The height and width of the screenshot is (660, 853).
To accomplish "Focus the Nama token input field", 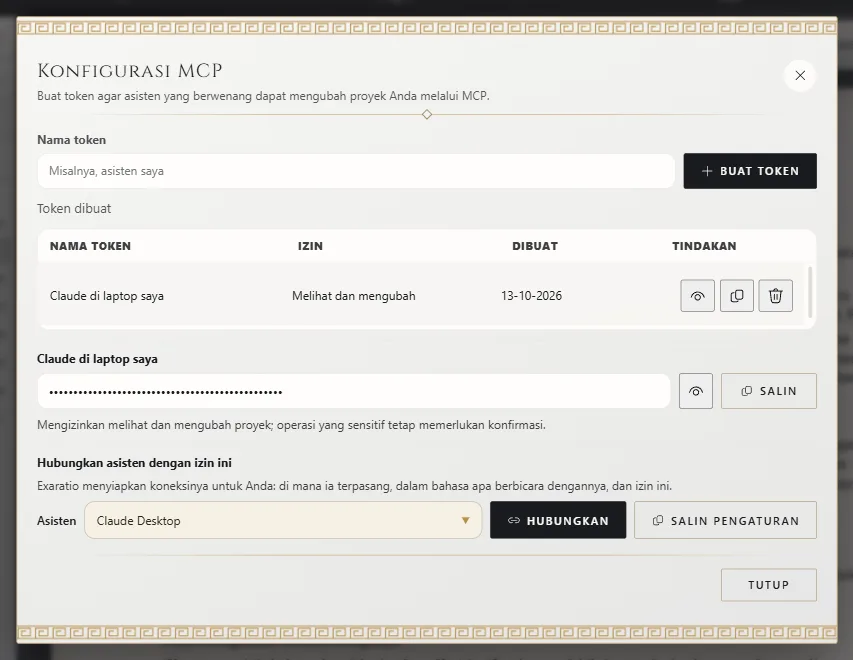I will click(356, 171).
